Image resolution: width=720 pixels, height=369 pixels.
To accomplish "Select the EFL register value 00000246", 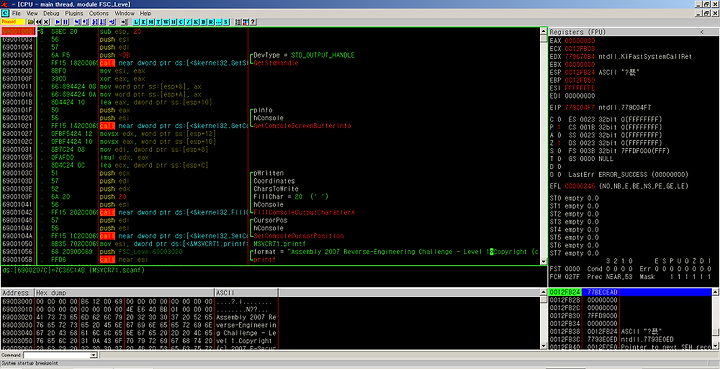I will (579, 186).
